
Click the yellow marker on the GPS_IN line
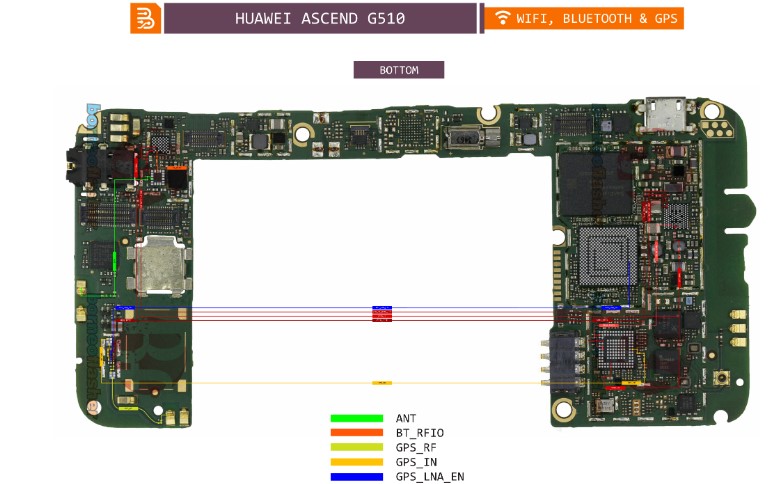(x=381, y=383)
